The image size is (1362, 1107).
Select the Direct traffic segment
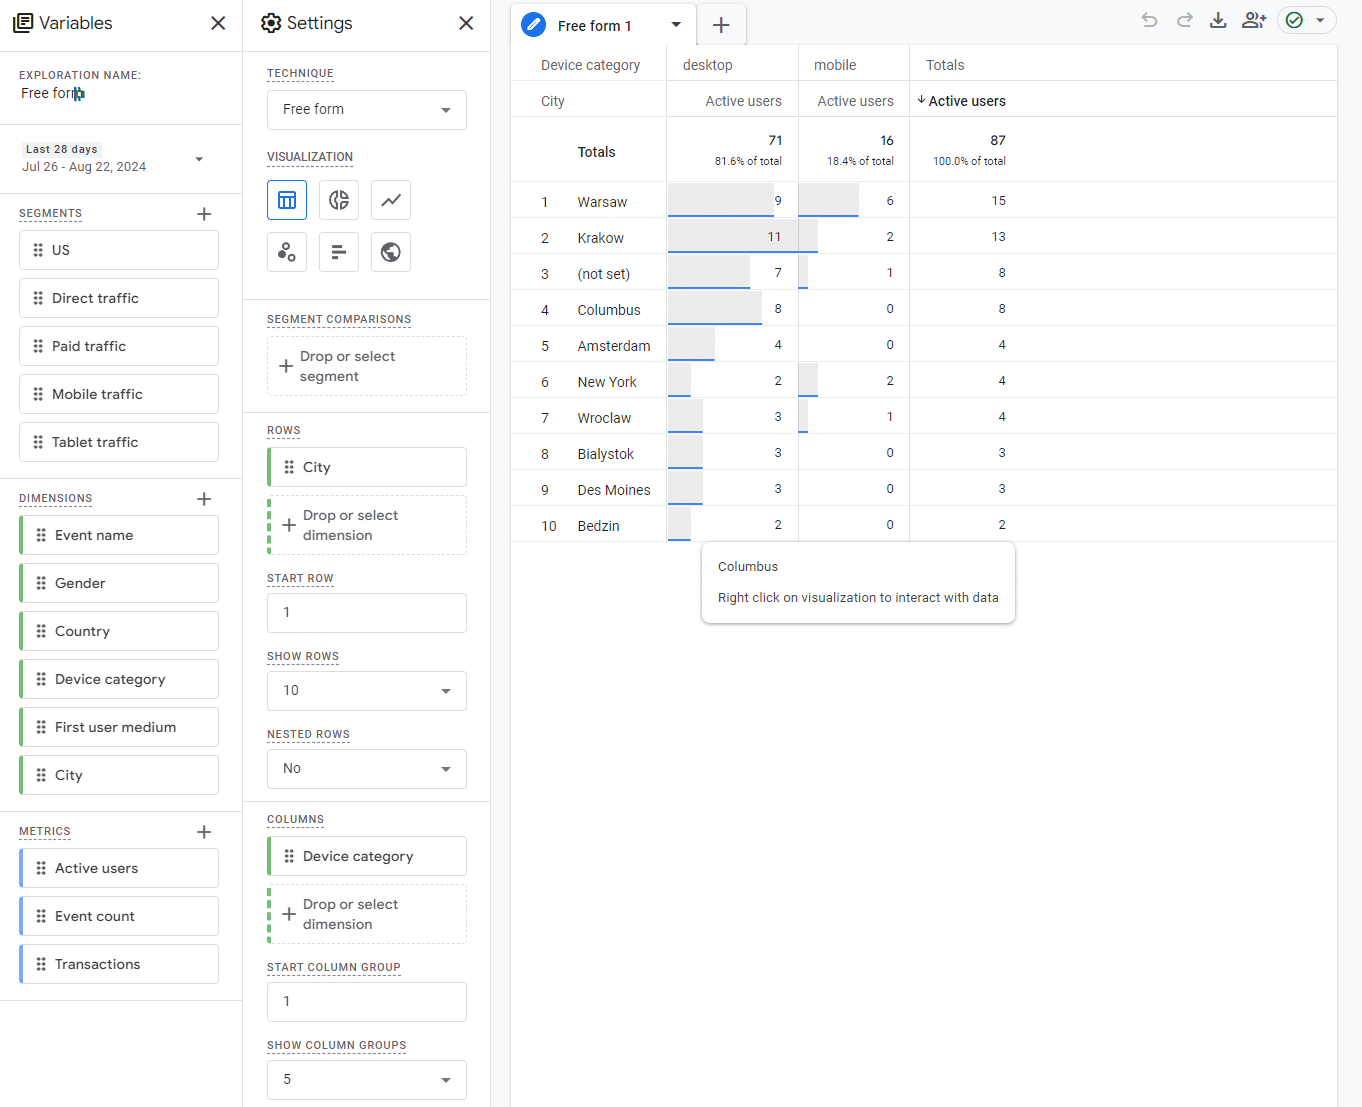click(x=119, y=298)
